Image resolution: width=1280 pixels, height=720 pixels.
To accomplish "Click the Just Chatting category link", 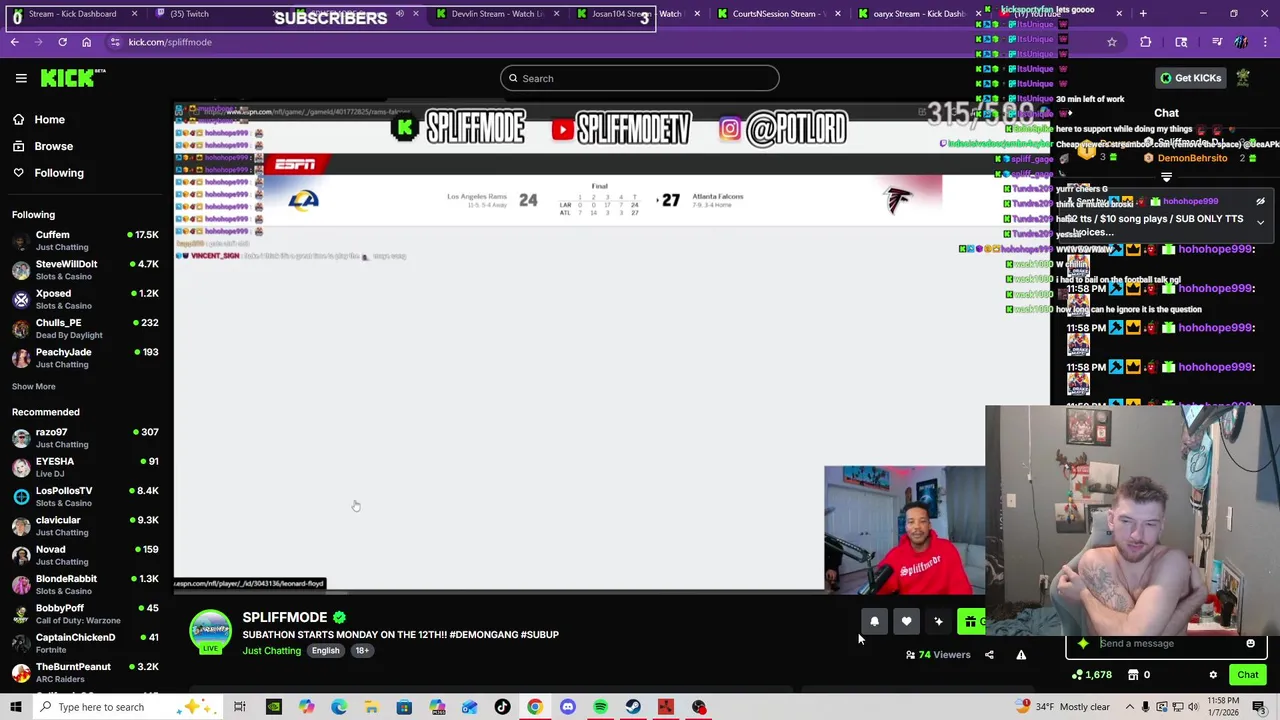I will 271,651.
